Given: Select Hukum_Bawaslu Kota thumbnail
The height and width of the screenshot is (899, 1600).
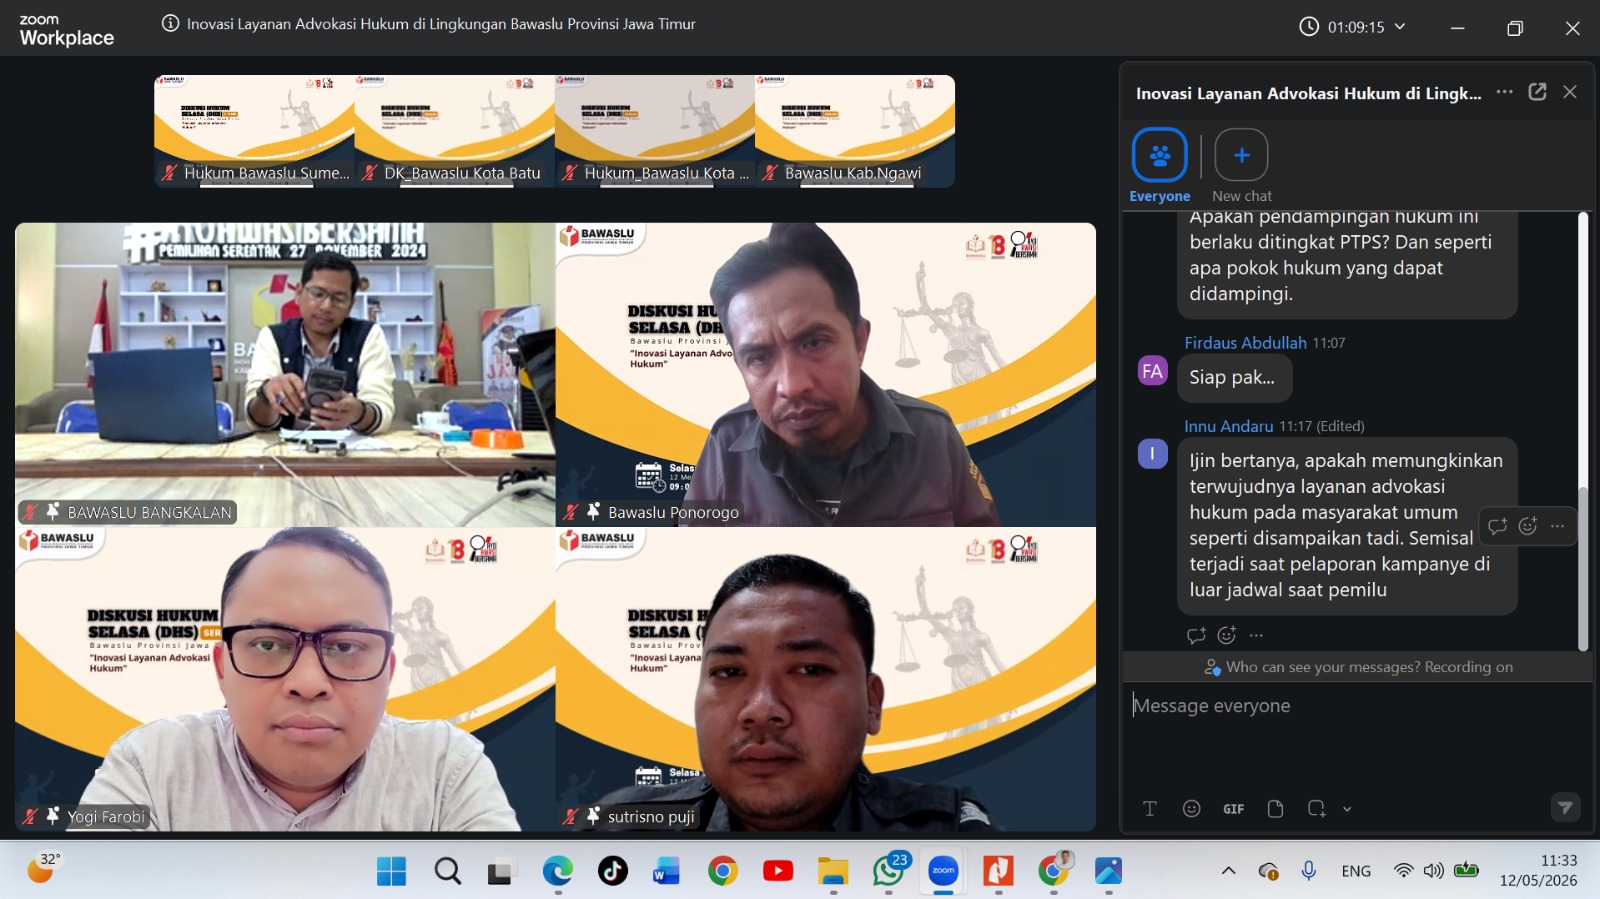Looking at the screenshot, I should click(x=654, y=131).
